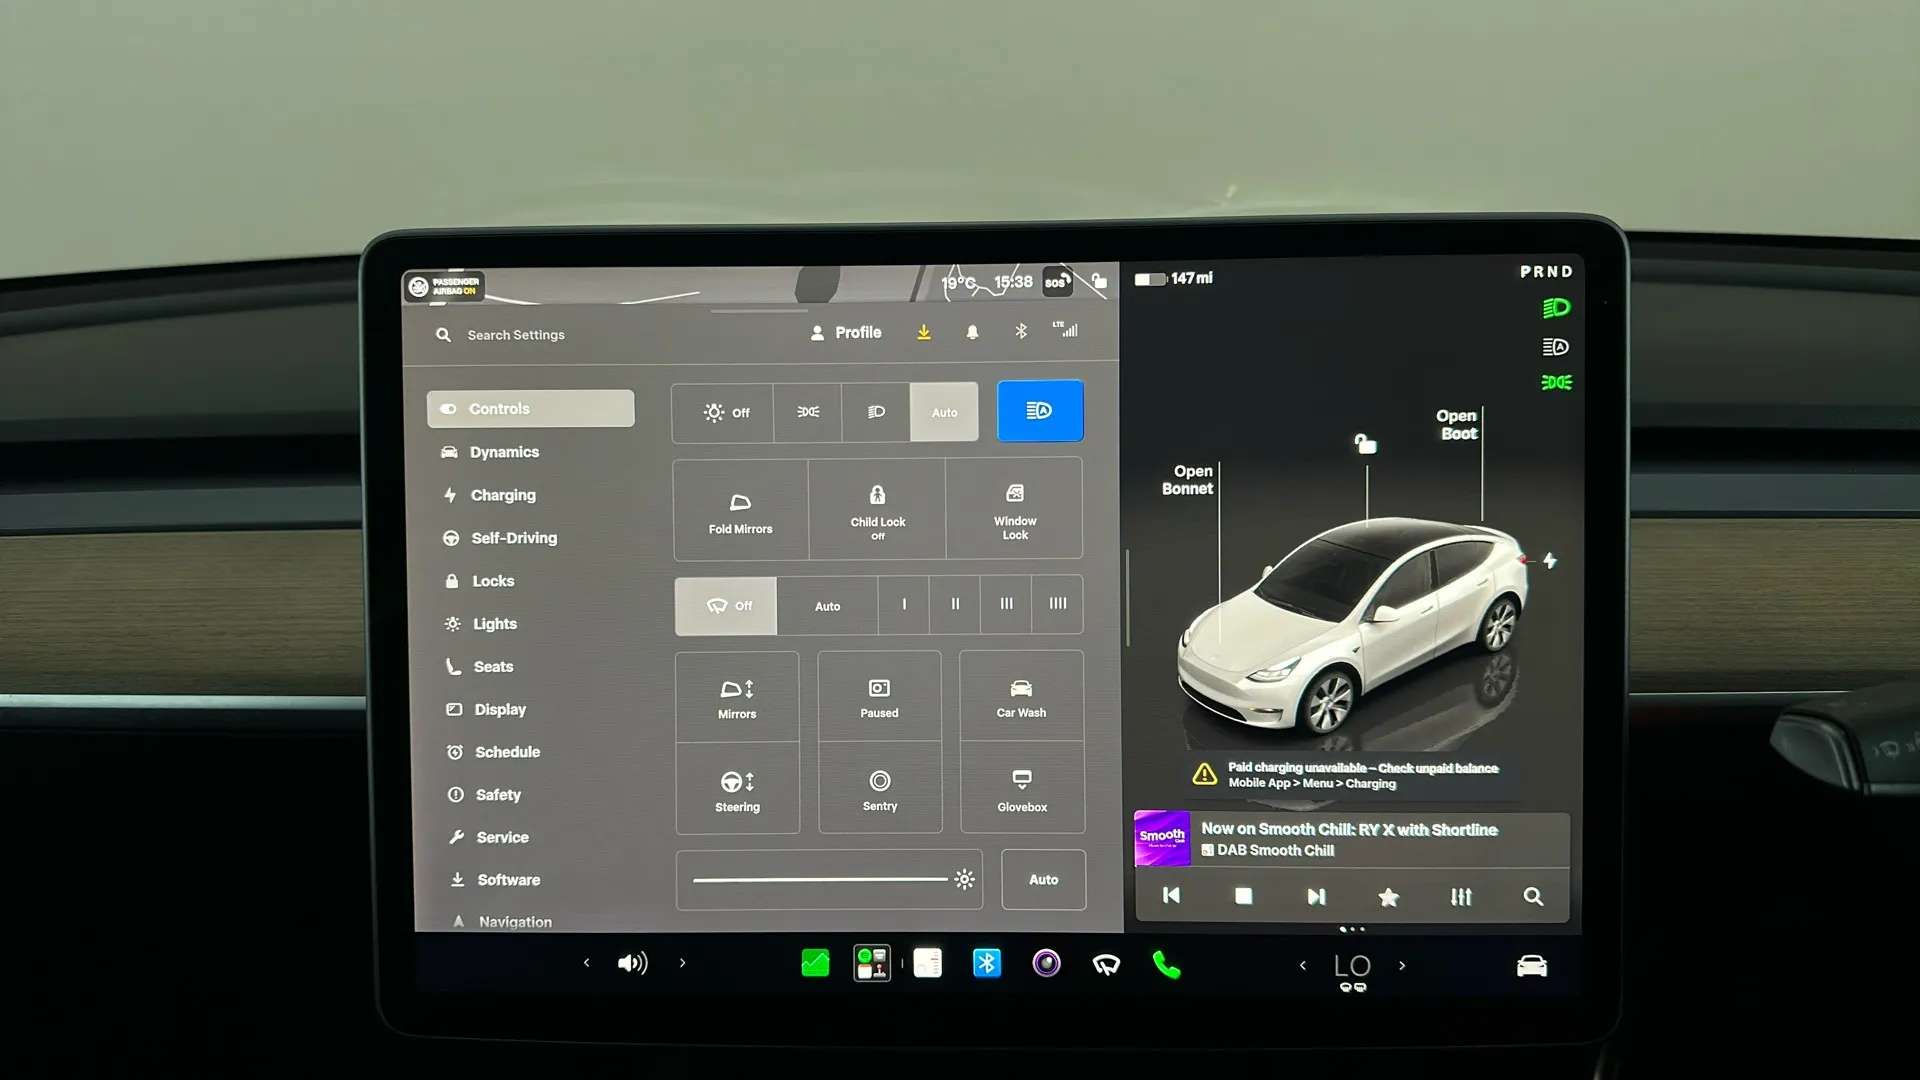1920x1080 pixels.
Task: Open the phone app in the dock
Action: point(1166,965)
